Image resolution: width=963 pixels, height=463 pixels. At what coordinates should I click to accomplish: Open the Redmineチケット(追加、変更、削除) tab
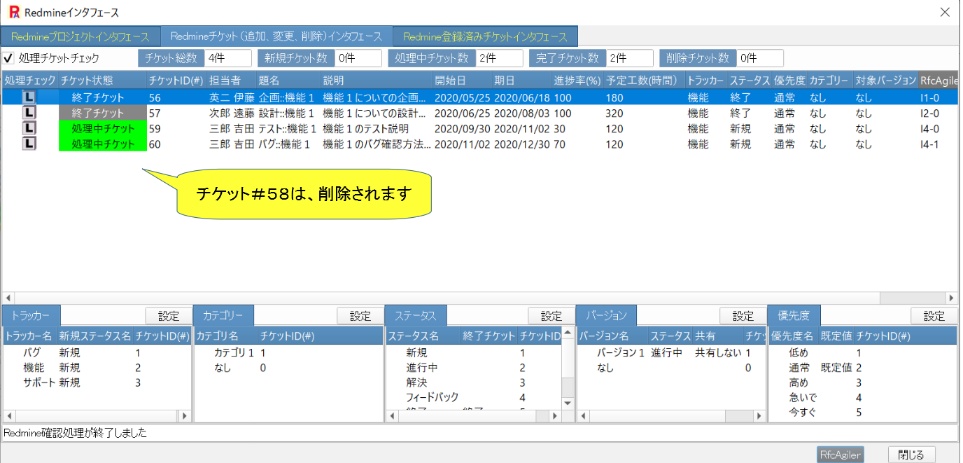tap(276, 36)
